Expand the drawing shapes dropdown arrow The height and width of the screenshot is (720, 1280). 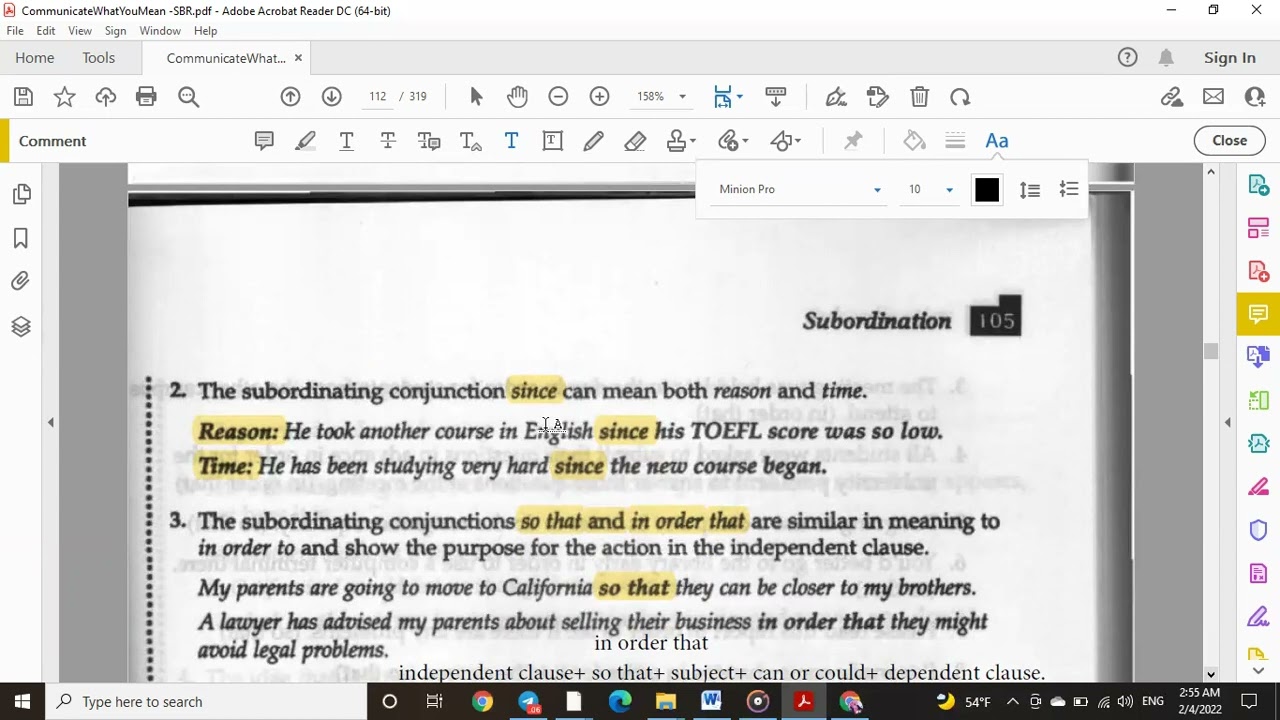pyautogui.click(x=797, y=141)
